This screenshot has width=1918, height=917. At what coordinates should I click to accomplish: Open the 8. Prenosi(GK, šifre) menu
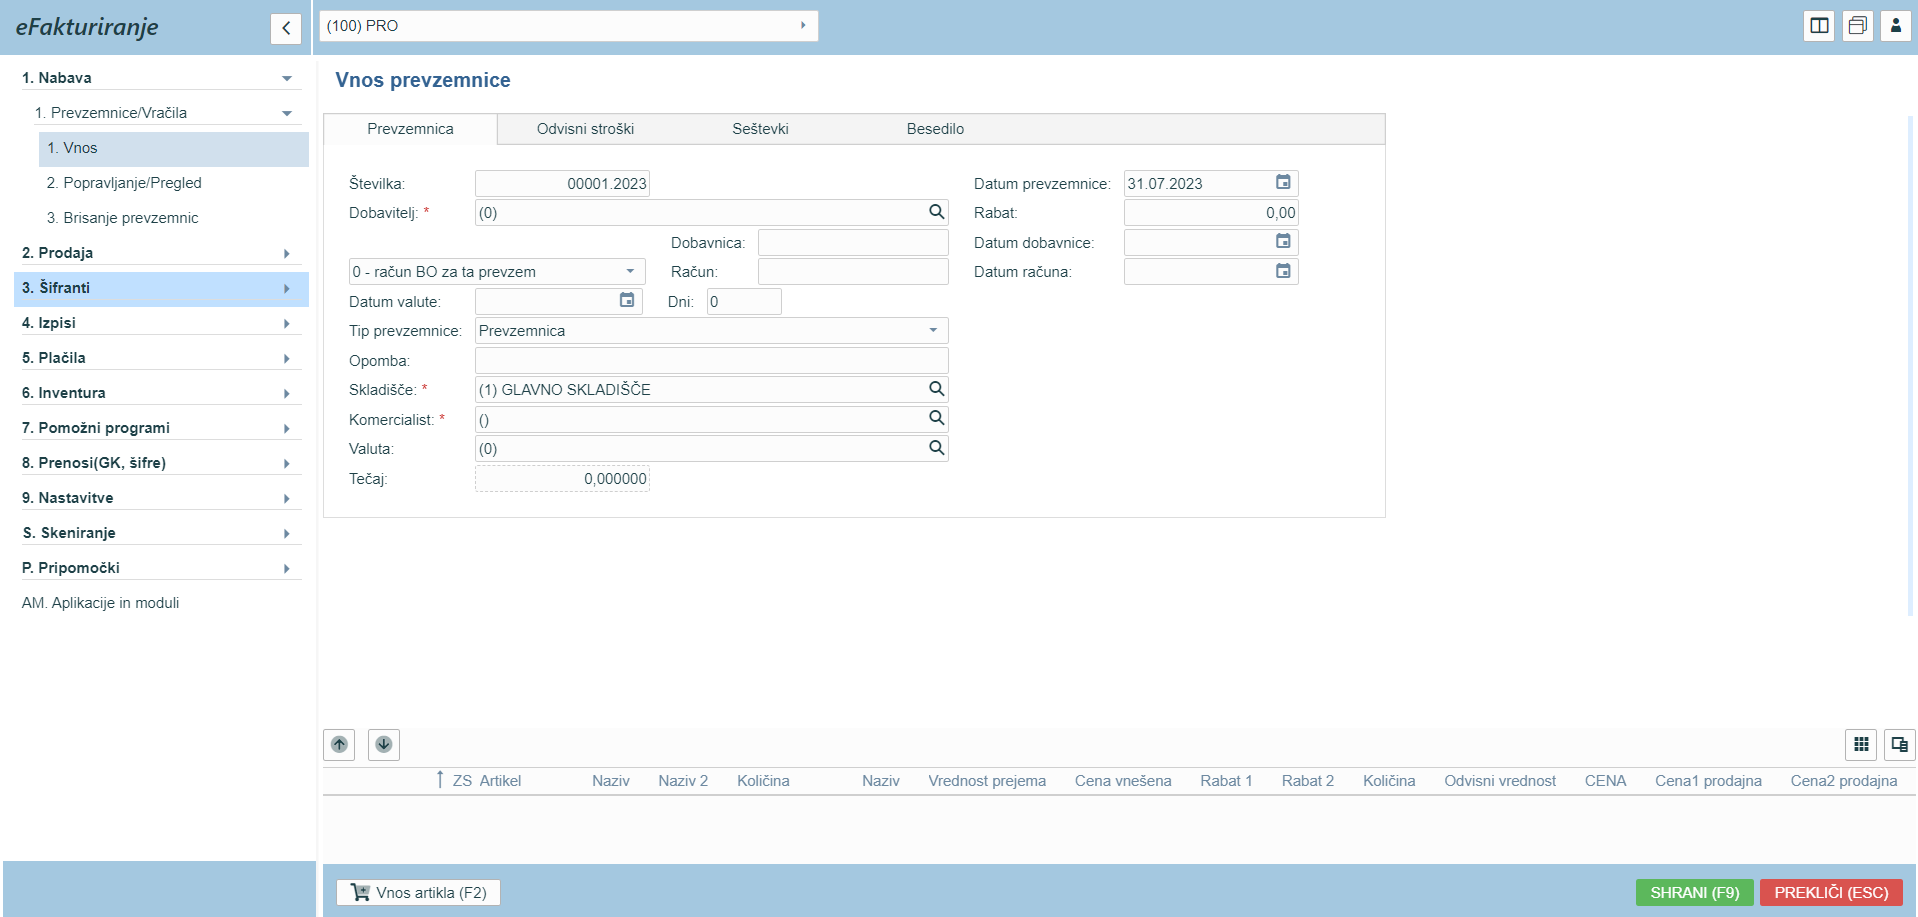tap(160, 463)
